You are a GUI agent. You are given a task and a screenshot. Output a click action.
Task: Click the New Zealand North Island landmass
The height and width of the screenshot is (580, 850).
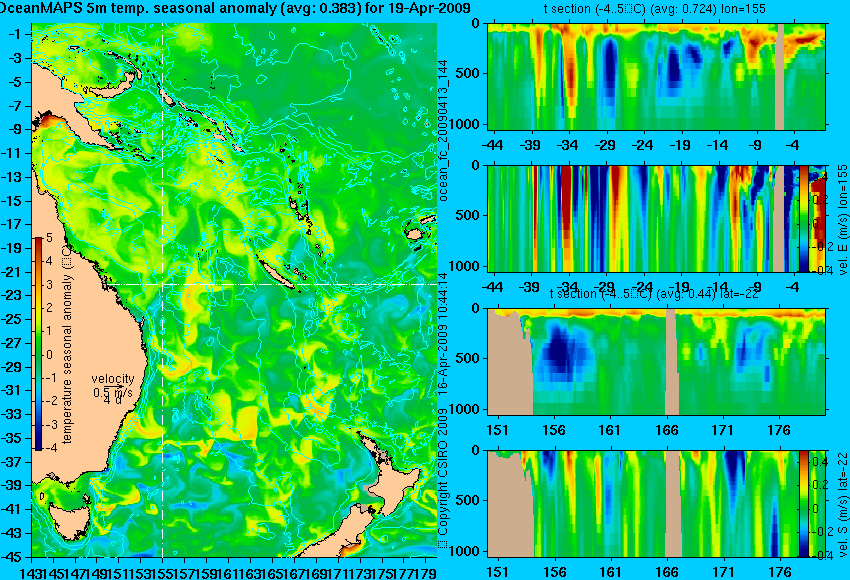(x=396, y=488)
